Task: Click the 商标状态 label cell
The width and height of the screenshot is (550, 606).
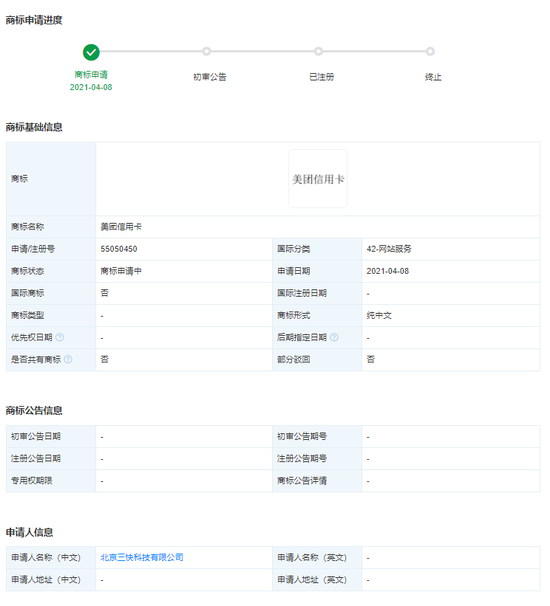Action: pos(51,271)
